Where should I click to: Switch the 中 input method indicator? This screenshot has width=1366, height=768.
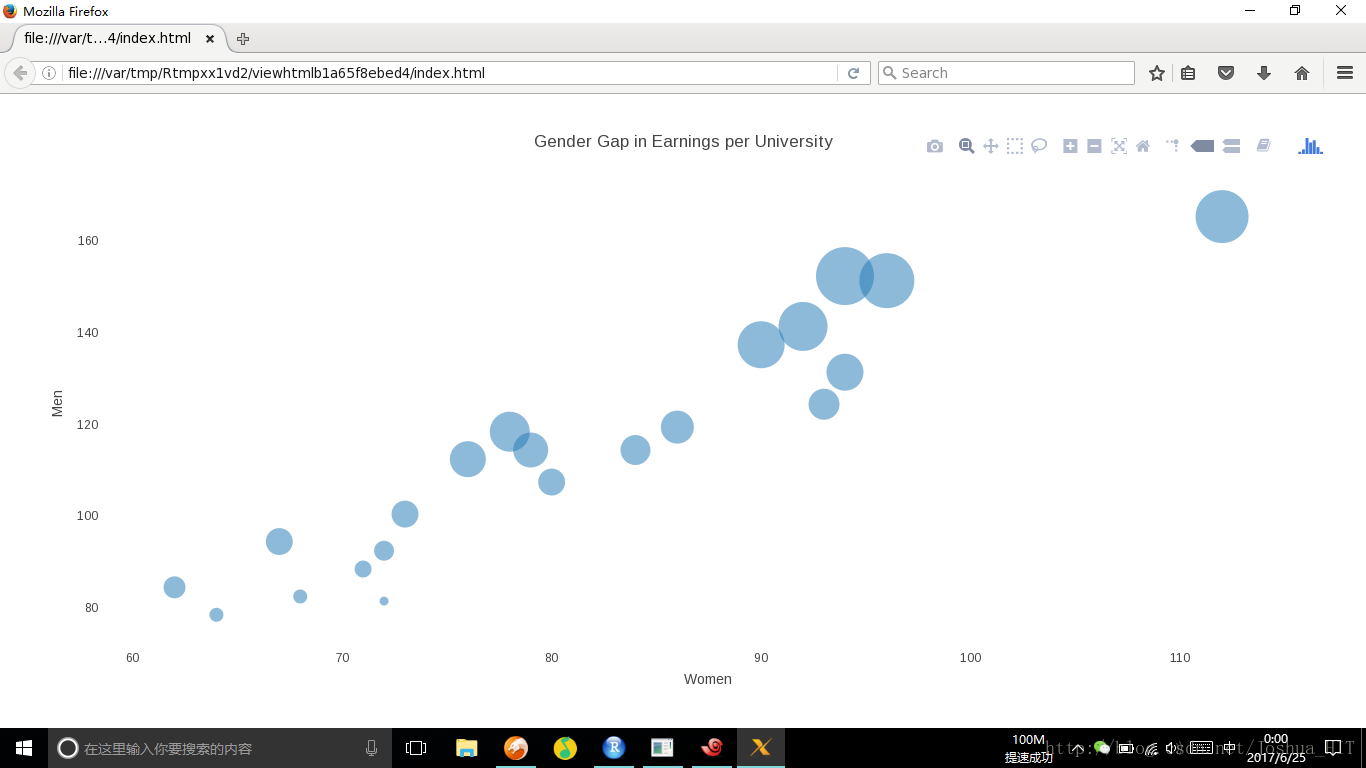coord(1229,748)
